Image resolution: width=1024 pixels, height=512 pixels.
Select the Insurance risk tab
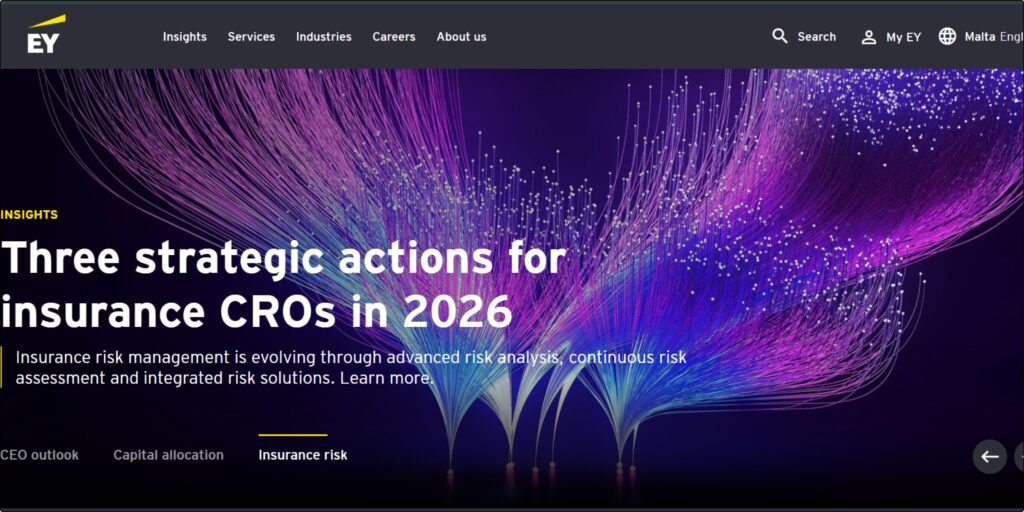coord(303,455)
